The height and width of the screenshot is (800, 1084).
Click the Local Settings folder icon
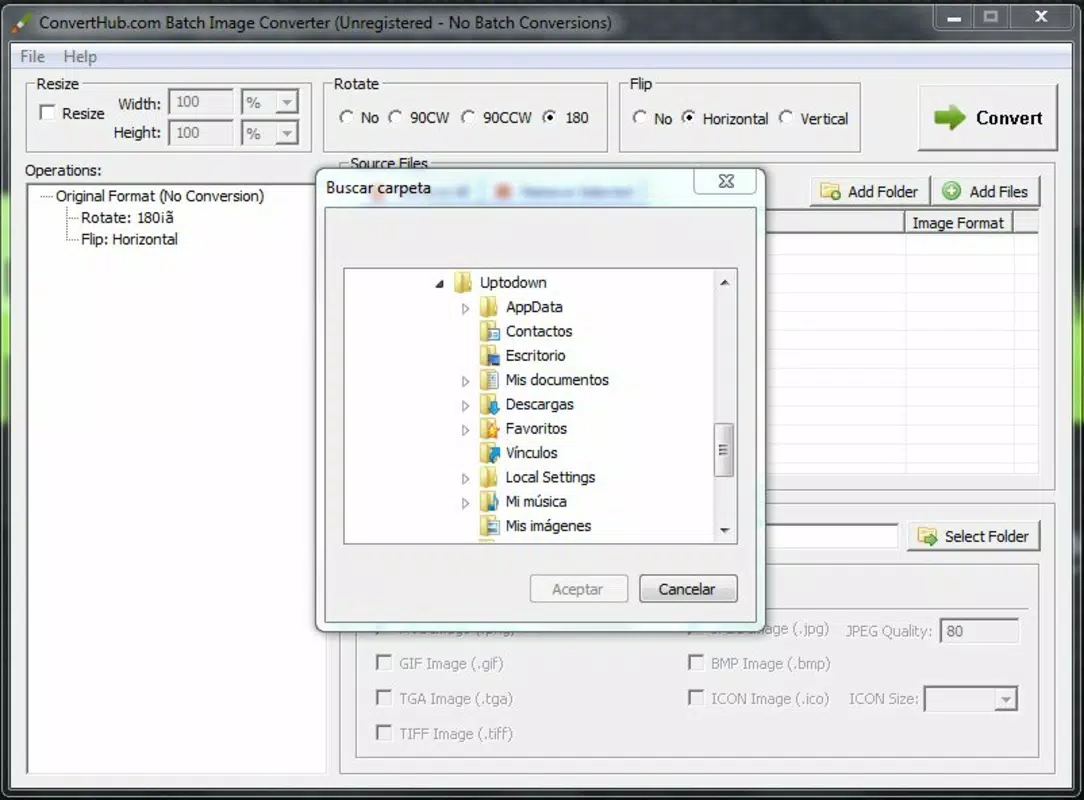click(488, 477)
